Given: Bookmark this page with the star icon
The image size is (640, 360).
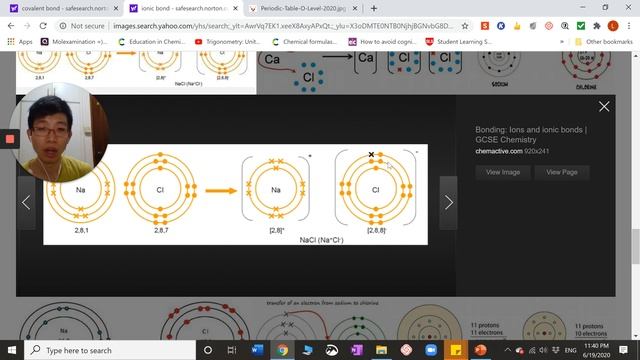Looking at the screenshot, I should 465,26.
